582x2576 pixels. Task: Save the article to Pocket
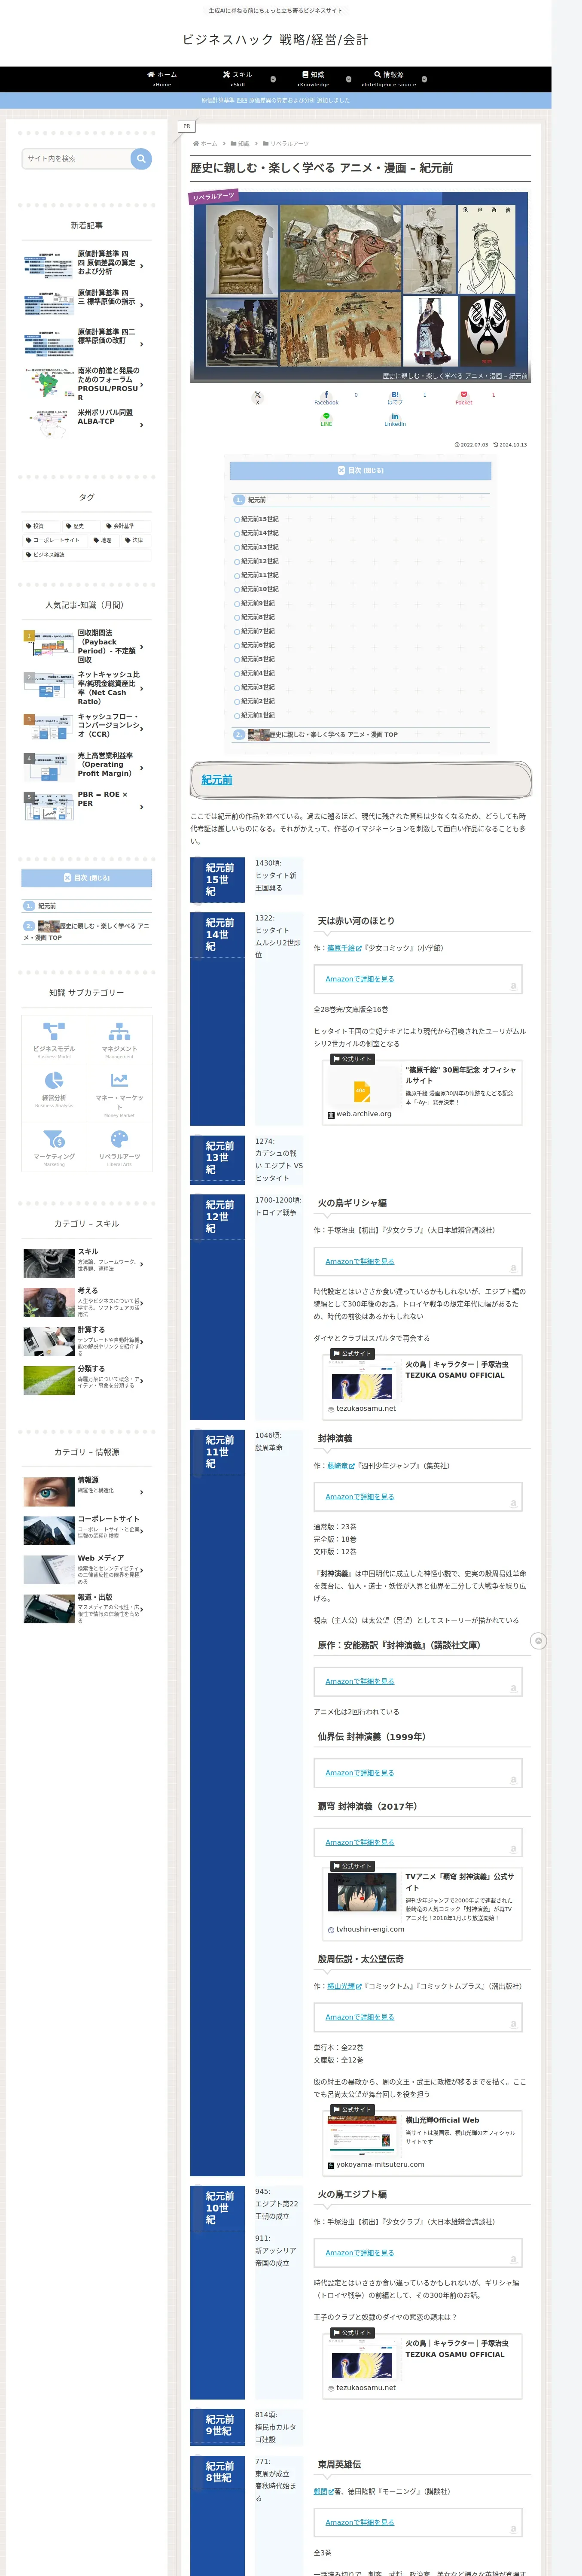(464, 398)
